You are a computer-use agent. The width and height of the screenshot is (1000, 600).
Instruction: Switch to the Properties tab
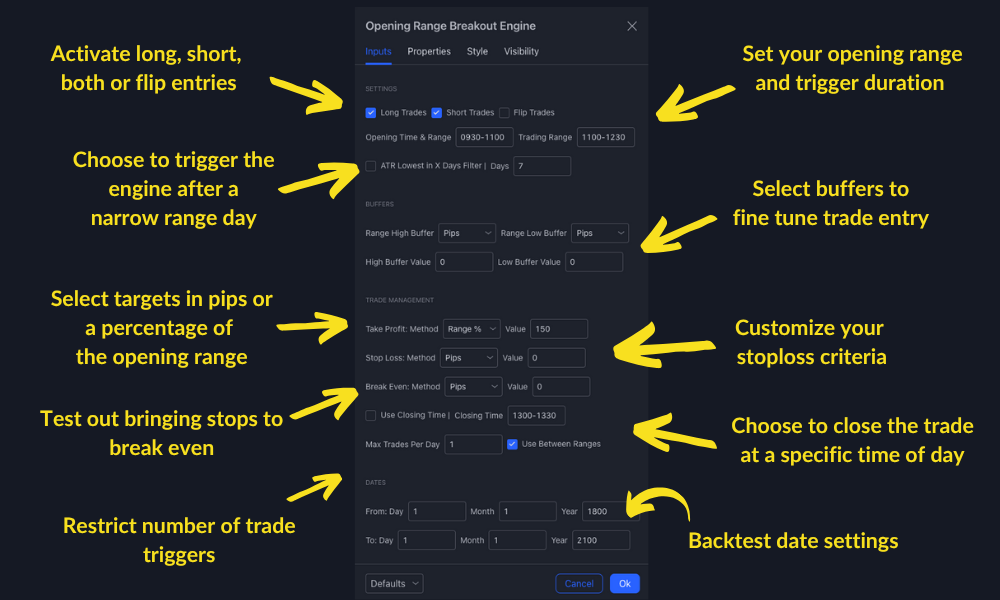[429, 51]
